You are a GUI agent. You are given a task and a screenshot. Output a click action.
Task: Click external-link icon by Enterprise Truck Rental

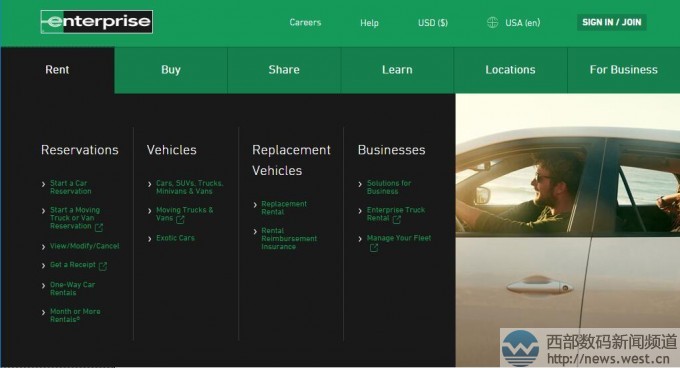(396, 220)
